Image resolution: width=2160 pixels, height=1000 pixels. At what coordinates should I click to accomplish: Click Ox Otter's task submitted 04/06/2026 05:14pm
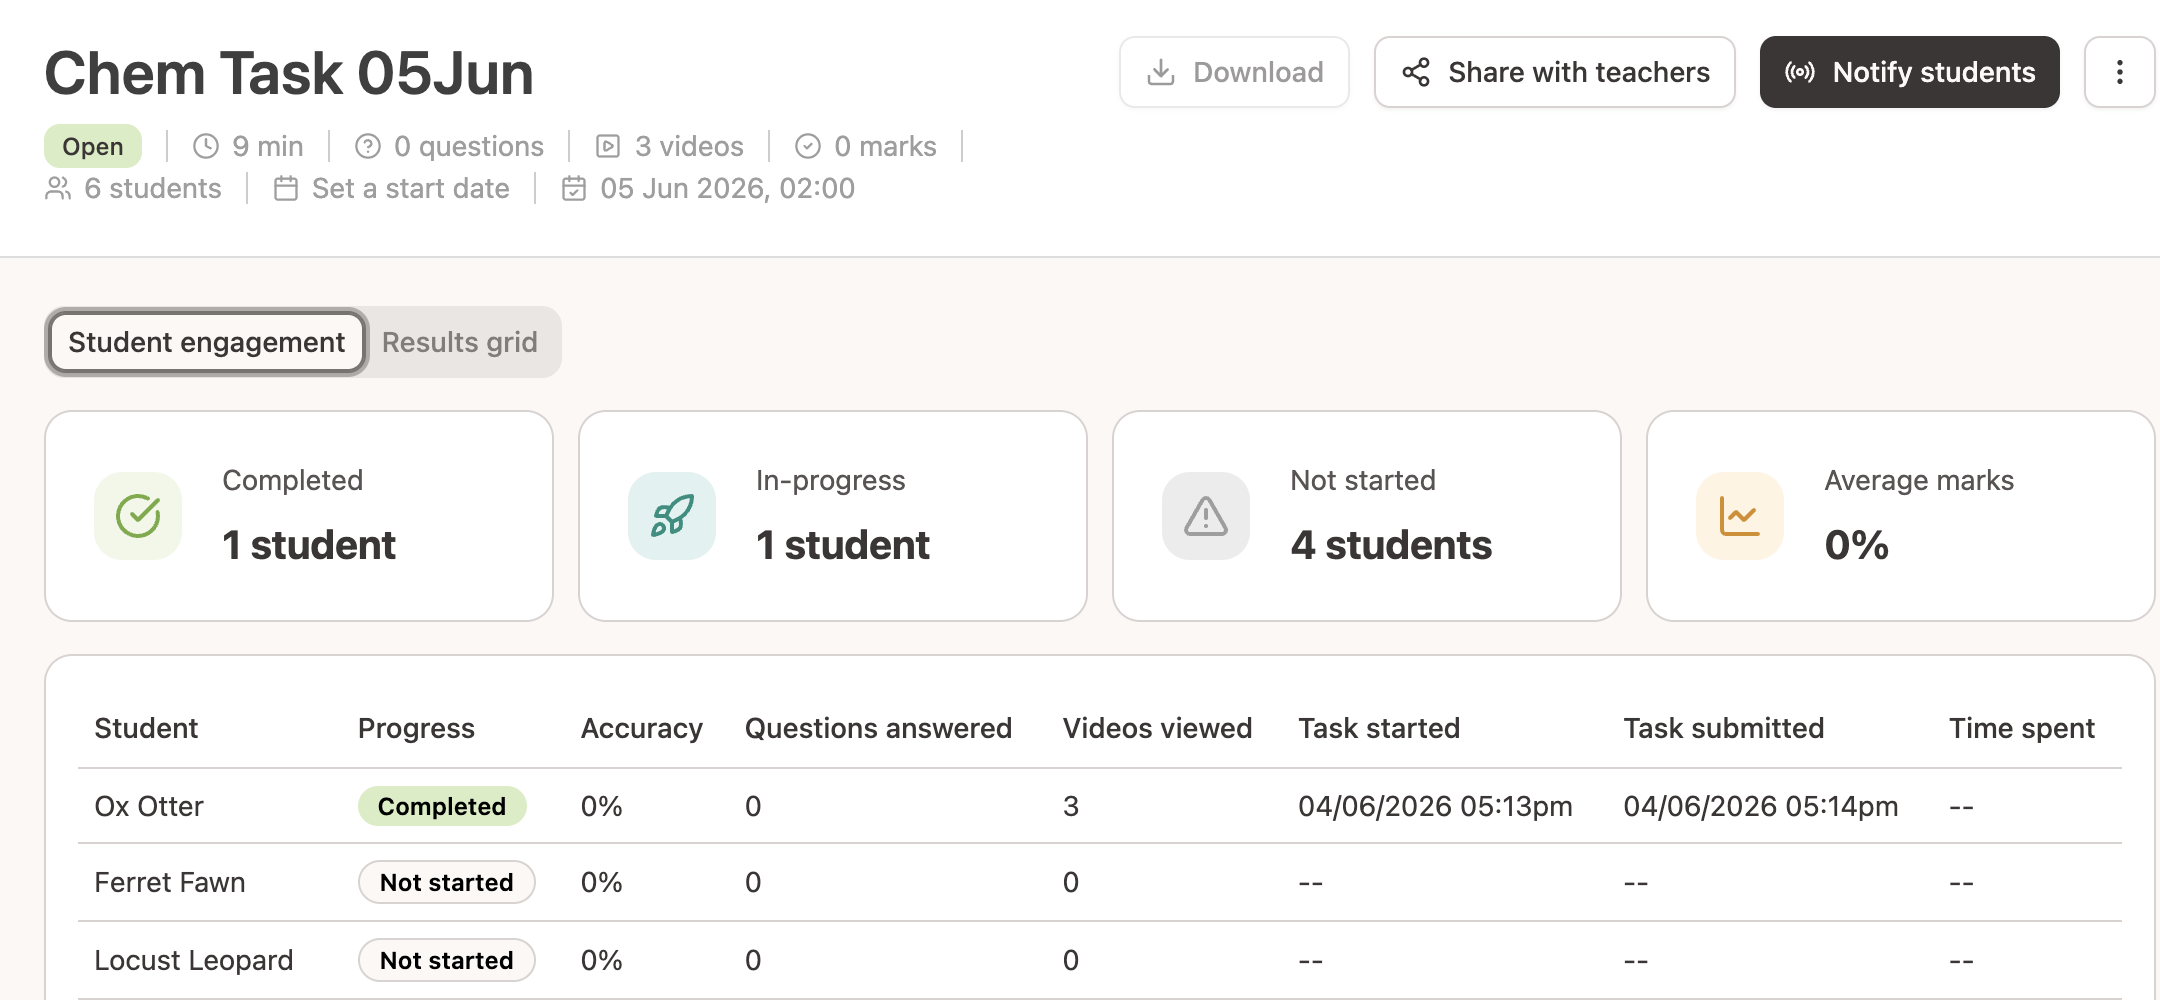coord(1761,806)
